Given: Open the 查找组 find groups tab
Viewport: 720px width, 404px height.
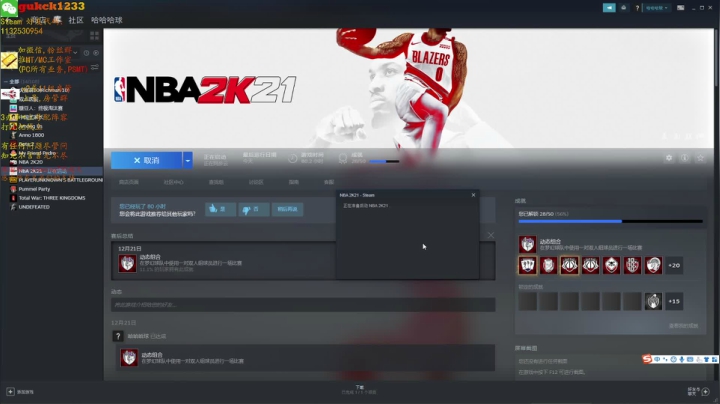Looking at the screenshot, I should [x=216, y=182].
